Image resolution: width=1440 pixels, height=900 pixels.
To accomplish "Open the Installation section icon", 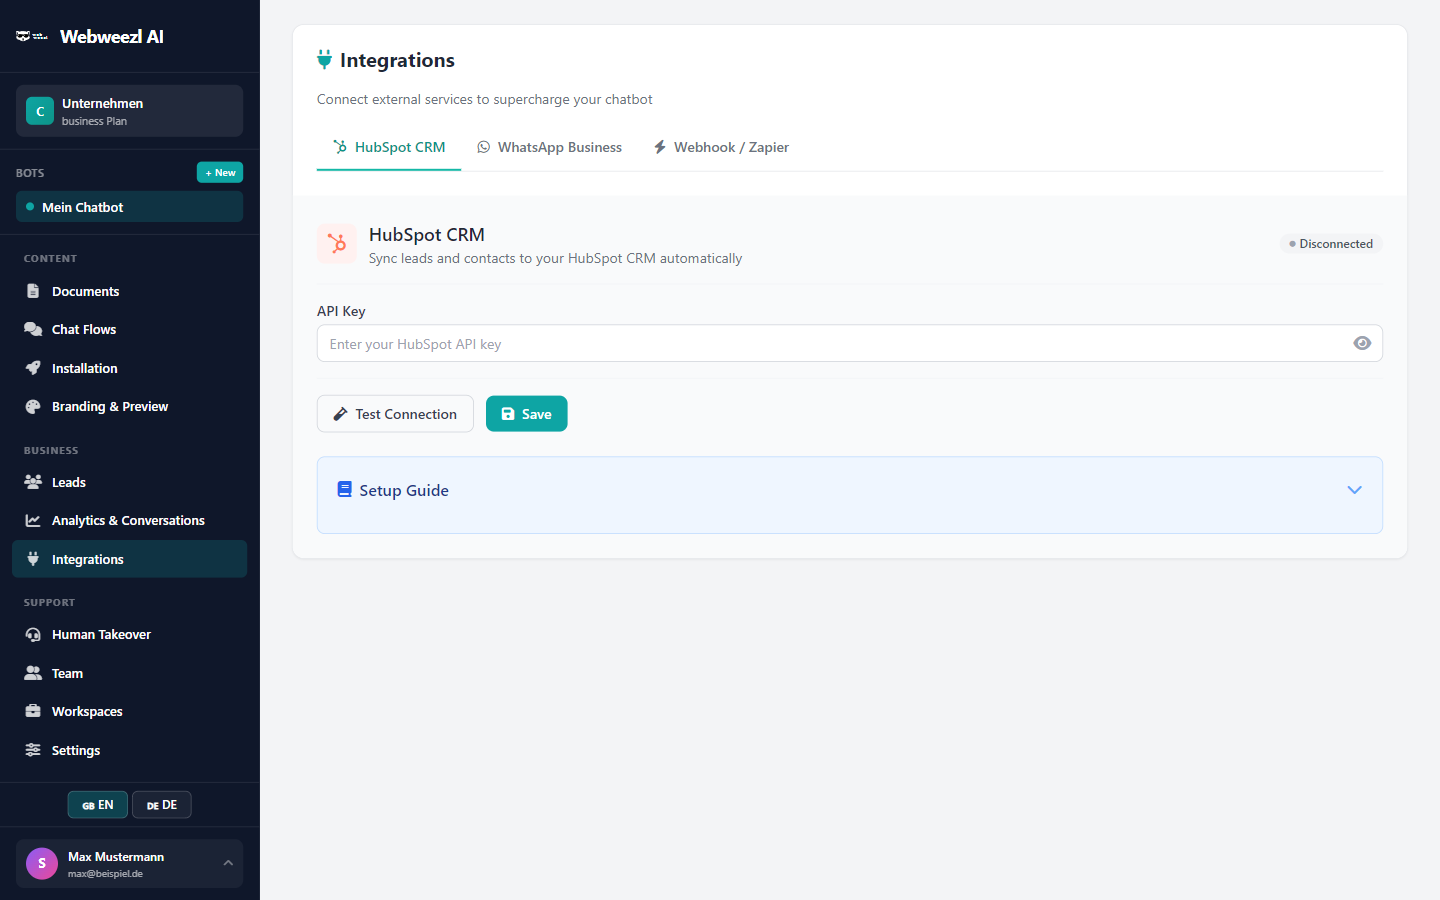I will 33,368.
